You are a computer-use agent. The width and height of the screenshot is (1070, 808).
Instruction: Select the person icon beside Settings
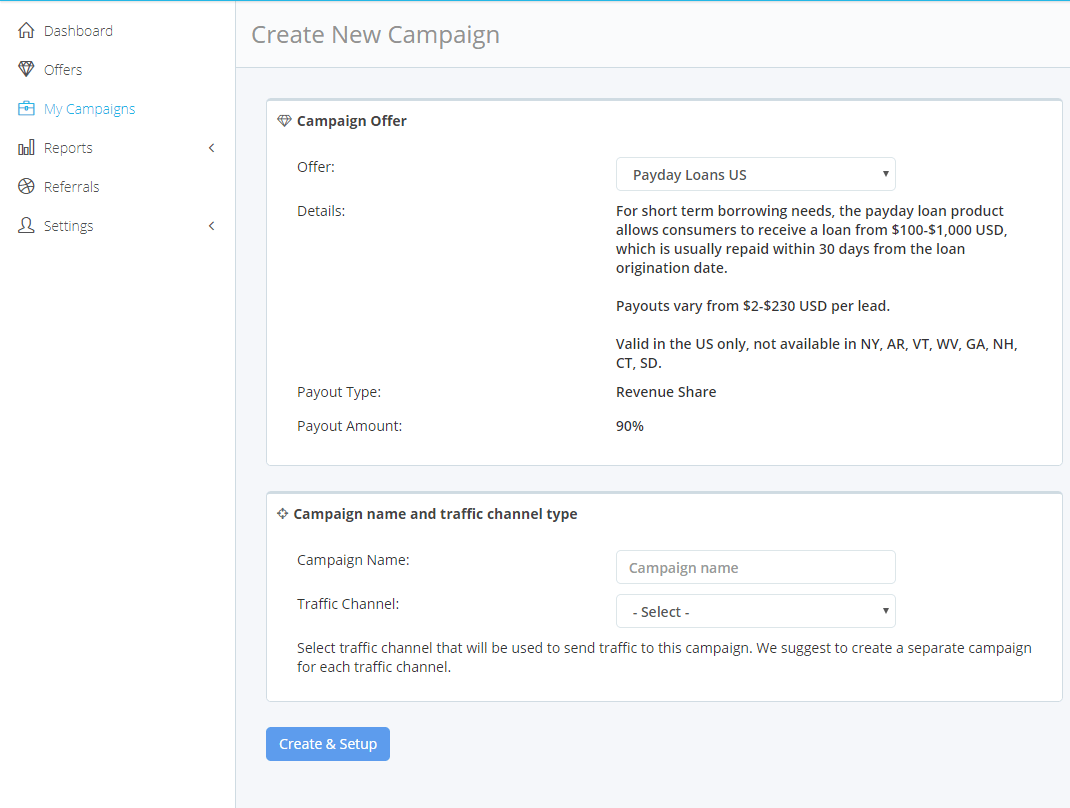click(24, 225)
